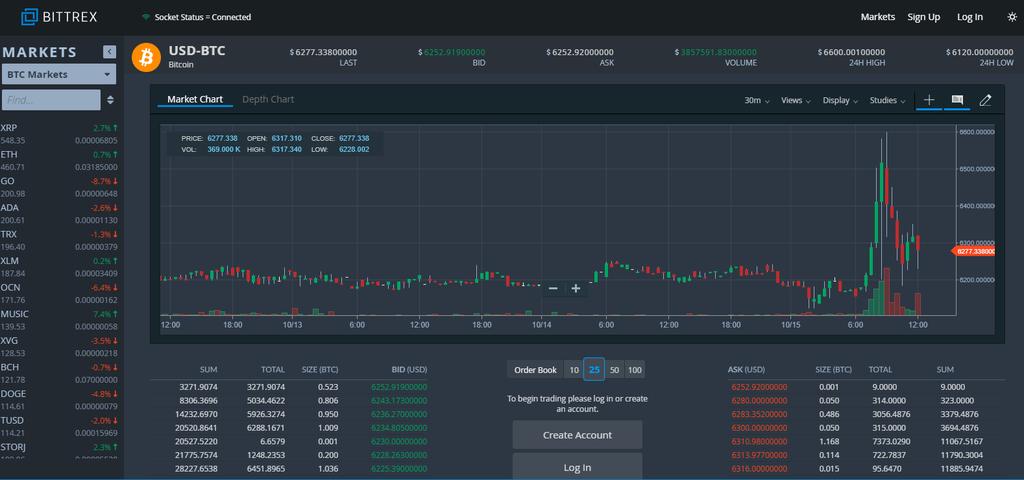Select the DOGE market row
The height and width of the screenshot is (480, 1024).
click(x=59, y=400)
